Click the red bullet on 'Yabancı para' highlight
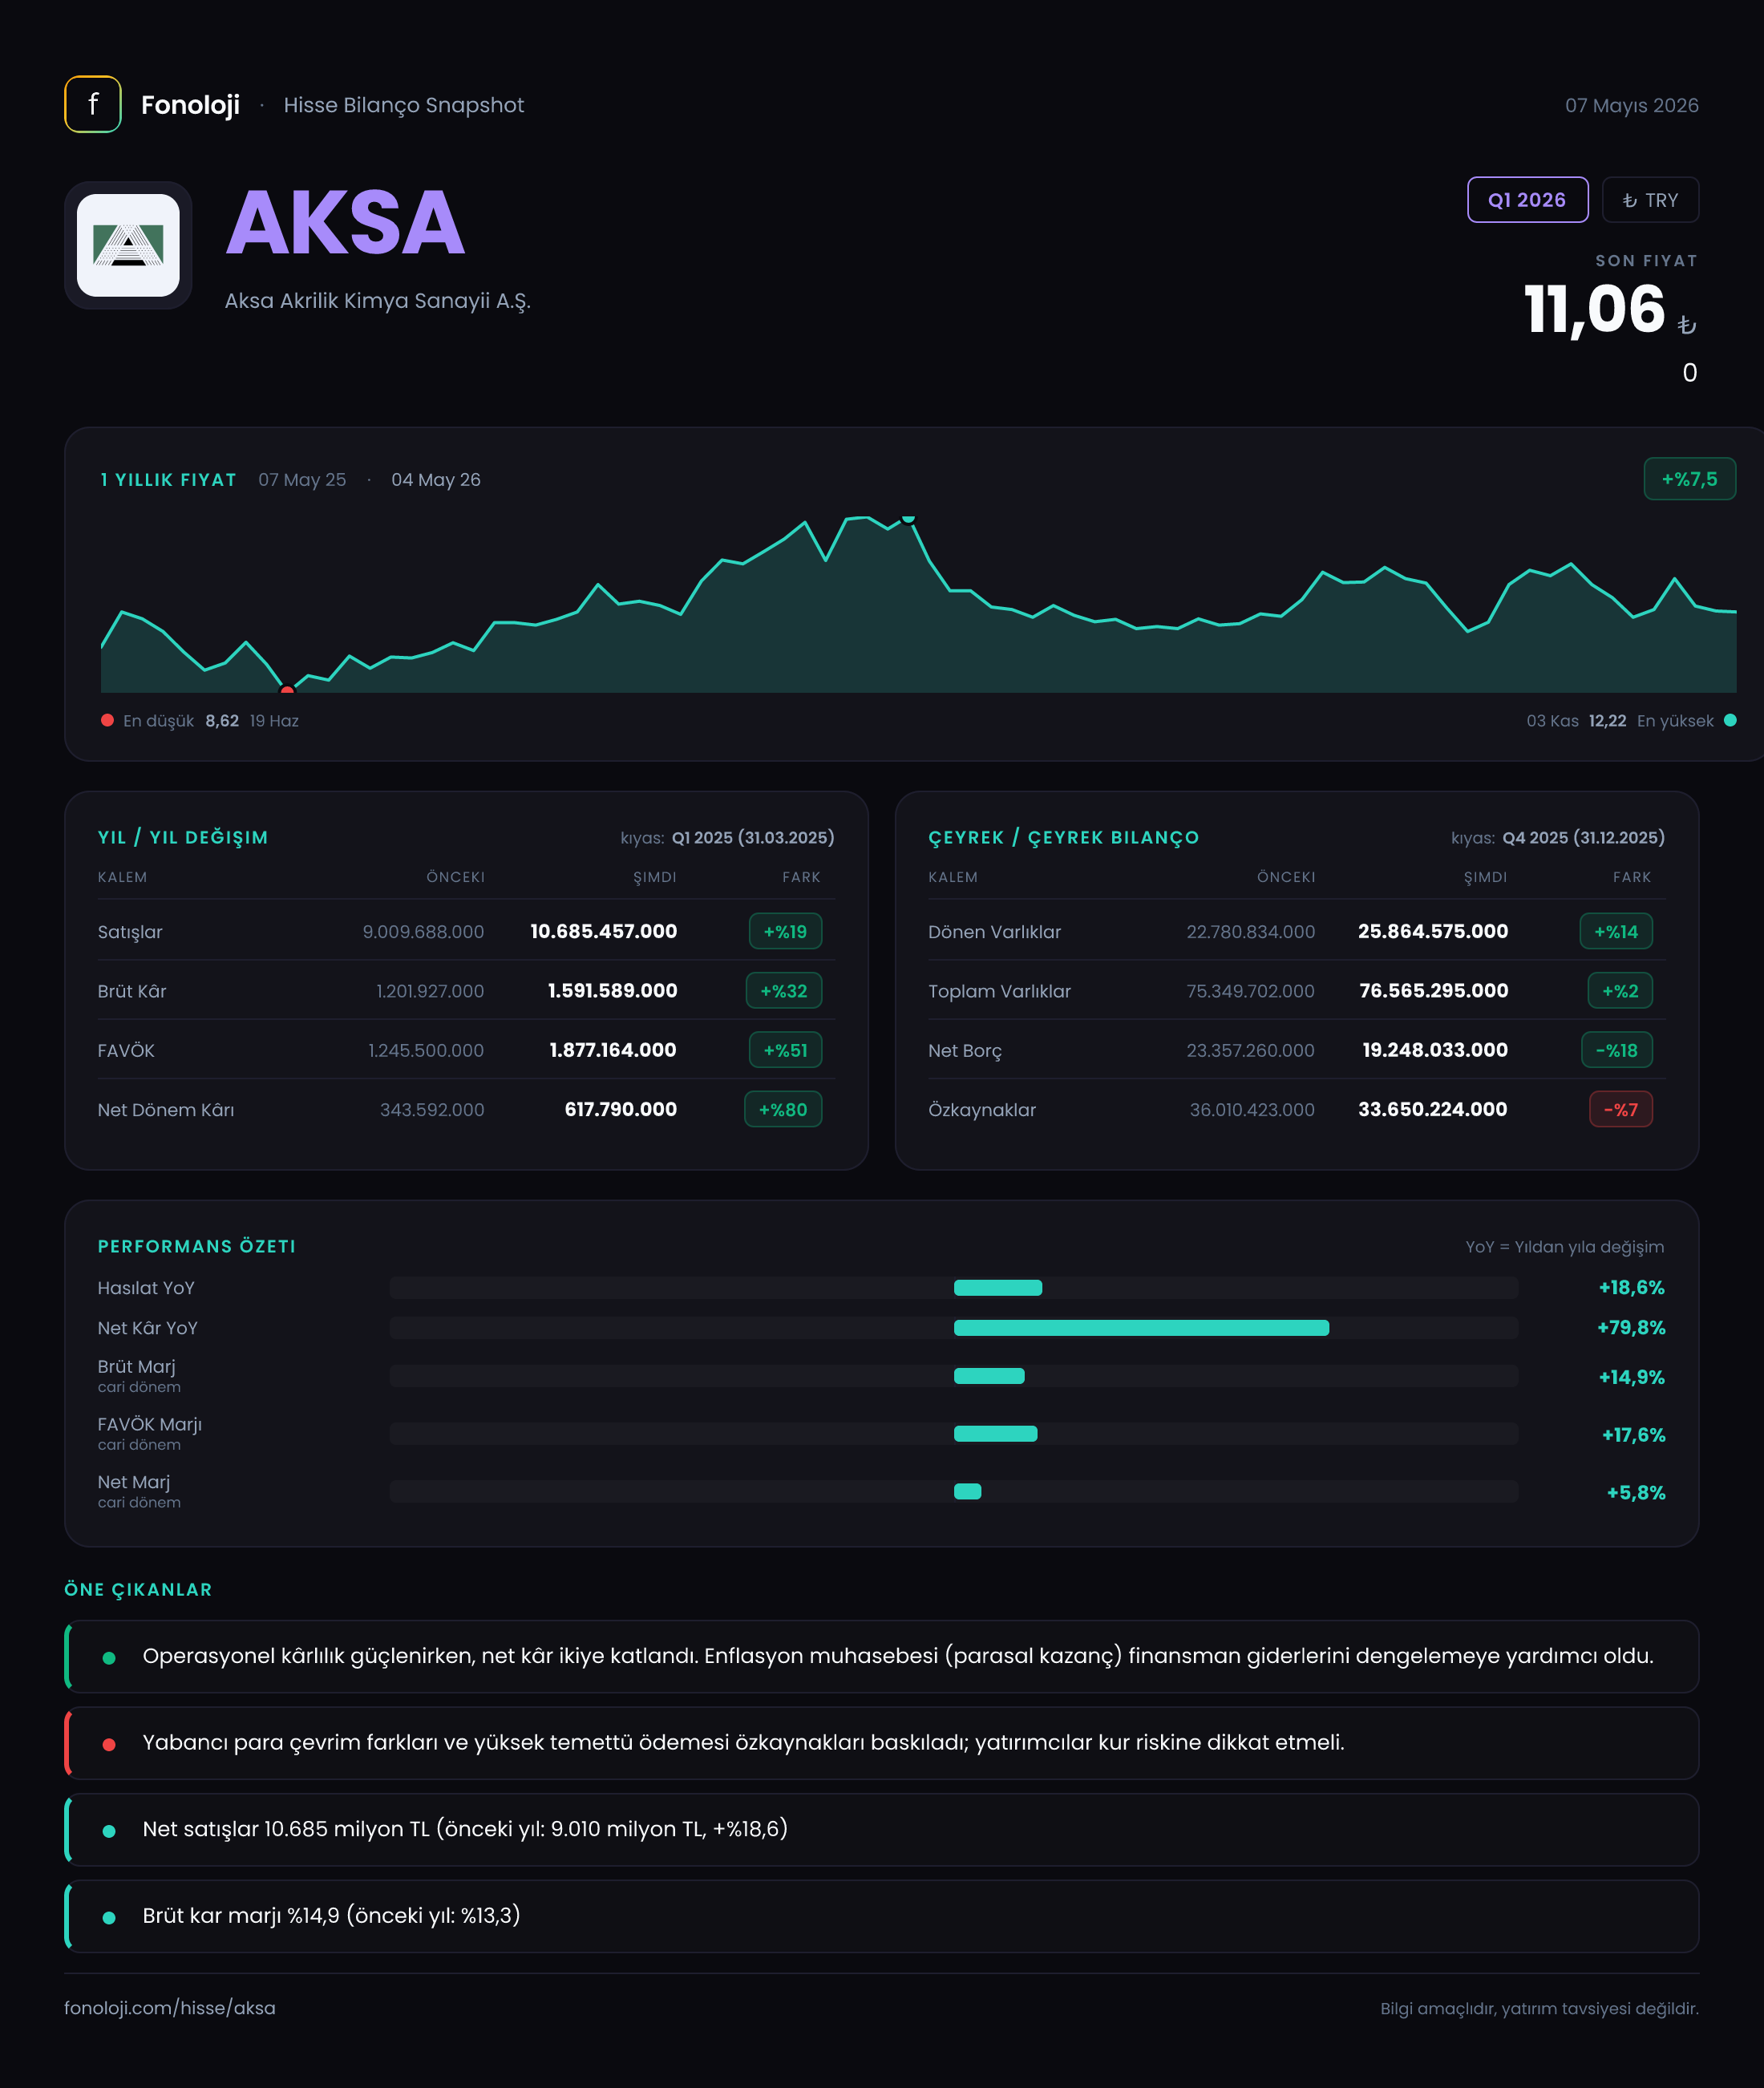This screenshot has width=1764, height=2088. 109,1744
